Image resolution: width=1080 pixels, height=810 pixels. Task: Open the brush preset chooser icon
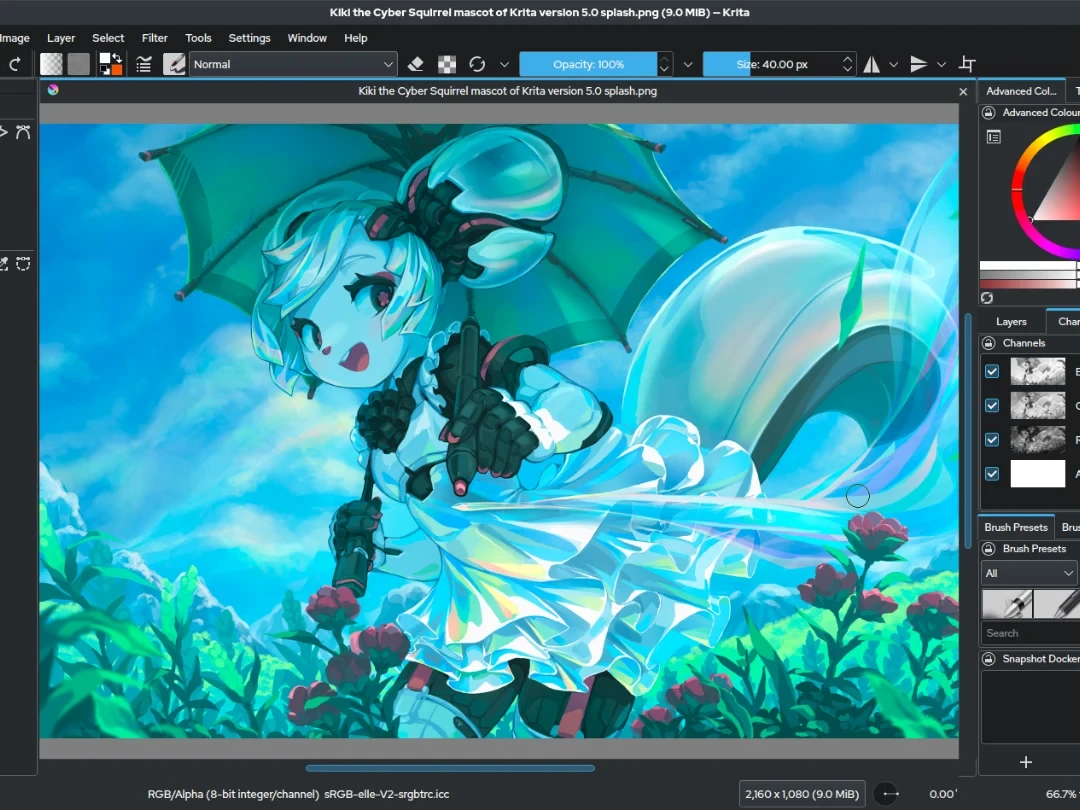pyautogui.click(x=174, y=64)
